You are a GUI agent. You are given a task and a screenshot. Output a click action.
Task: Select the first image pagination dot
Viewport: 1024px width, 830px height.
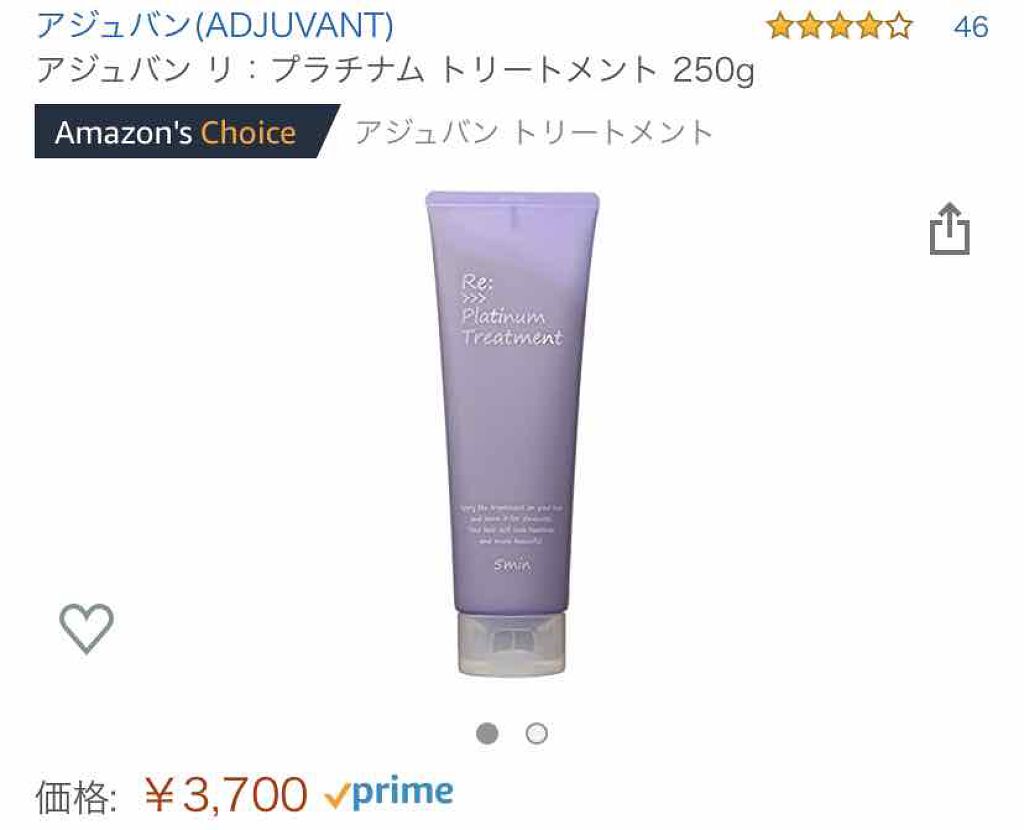pyautogui.click(x=487, y=733)
